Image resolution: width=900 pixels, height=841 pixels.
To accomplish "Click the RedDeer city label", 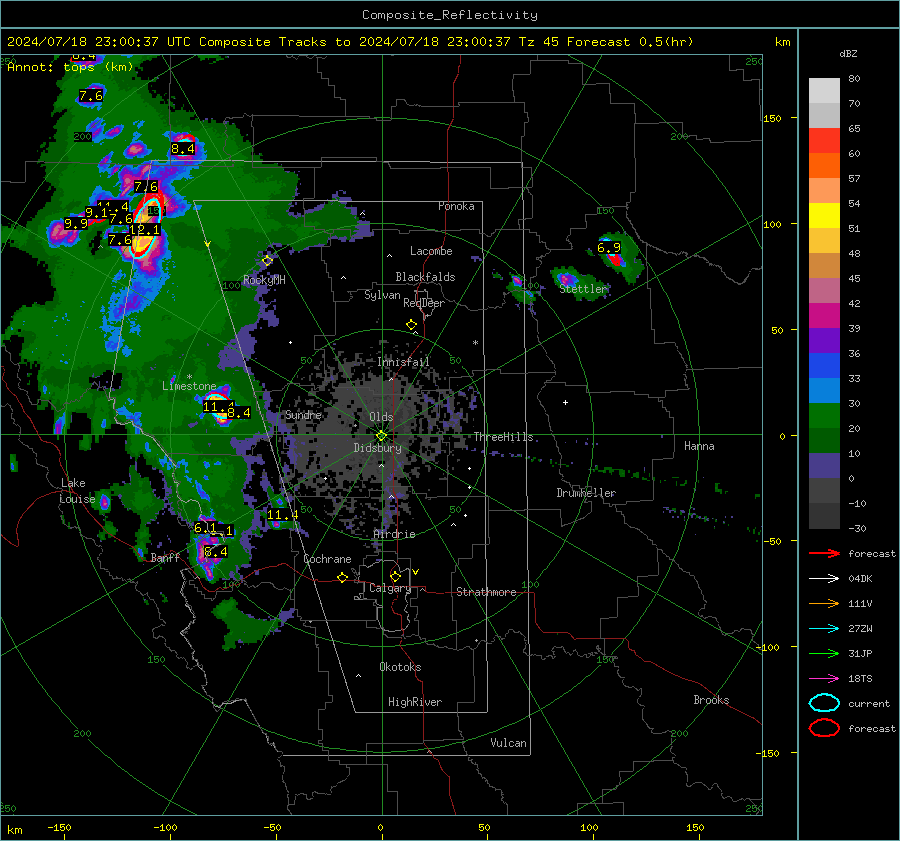I will click(x=424, y=303).
